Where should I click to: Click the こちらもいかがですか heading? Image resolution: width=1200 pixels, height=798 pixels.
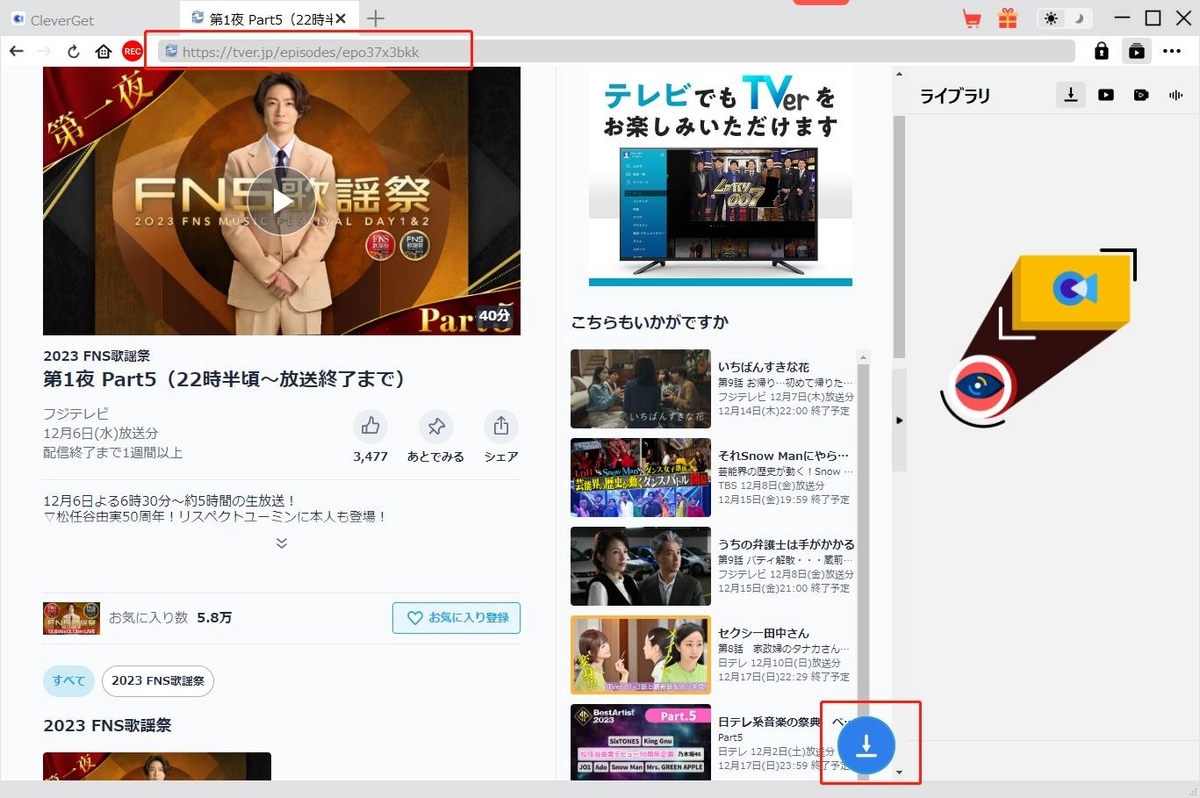[649, 322]
